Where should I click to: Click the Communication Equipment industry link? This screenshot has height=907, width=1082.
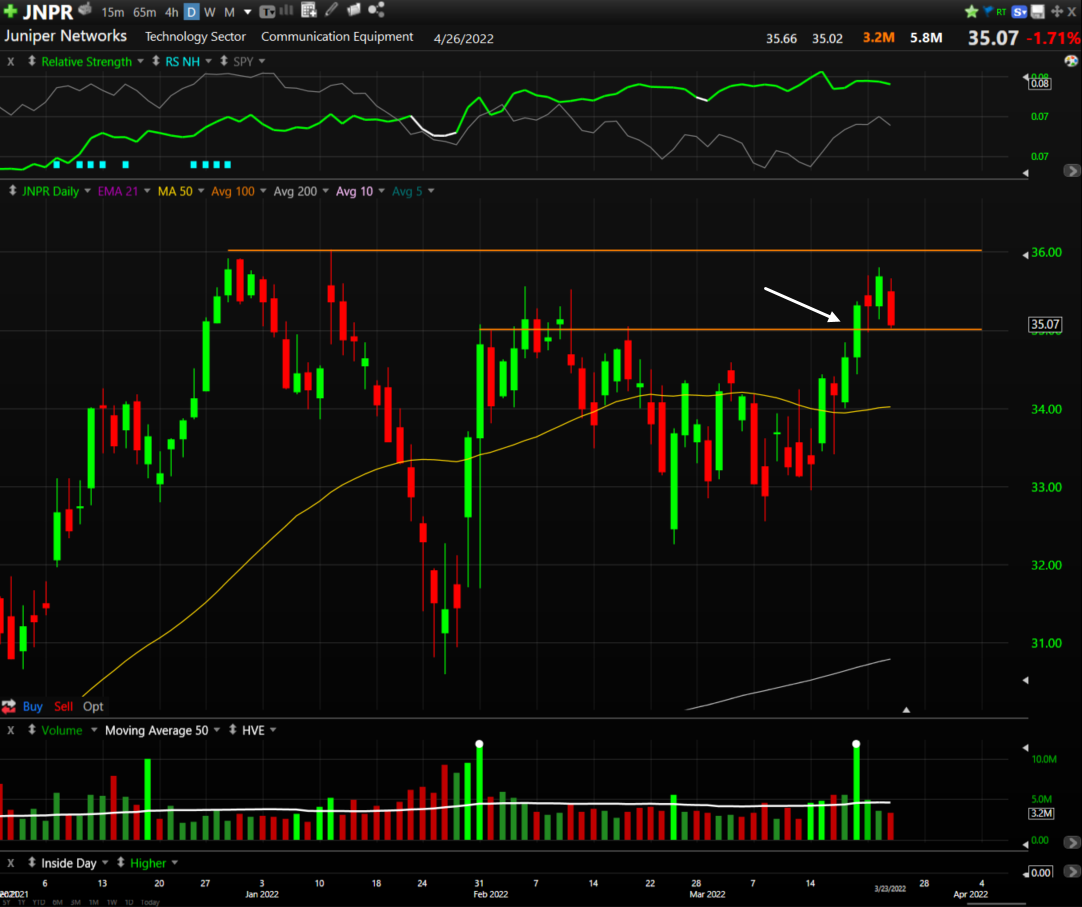coord(337,37)
